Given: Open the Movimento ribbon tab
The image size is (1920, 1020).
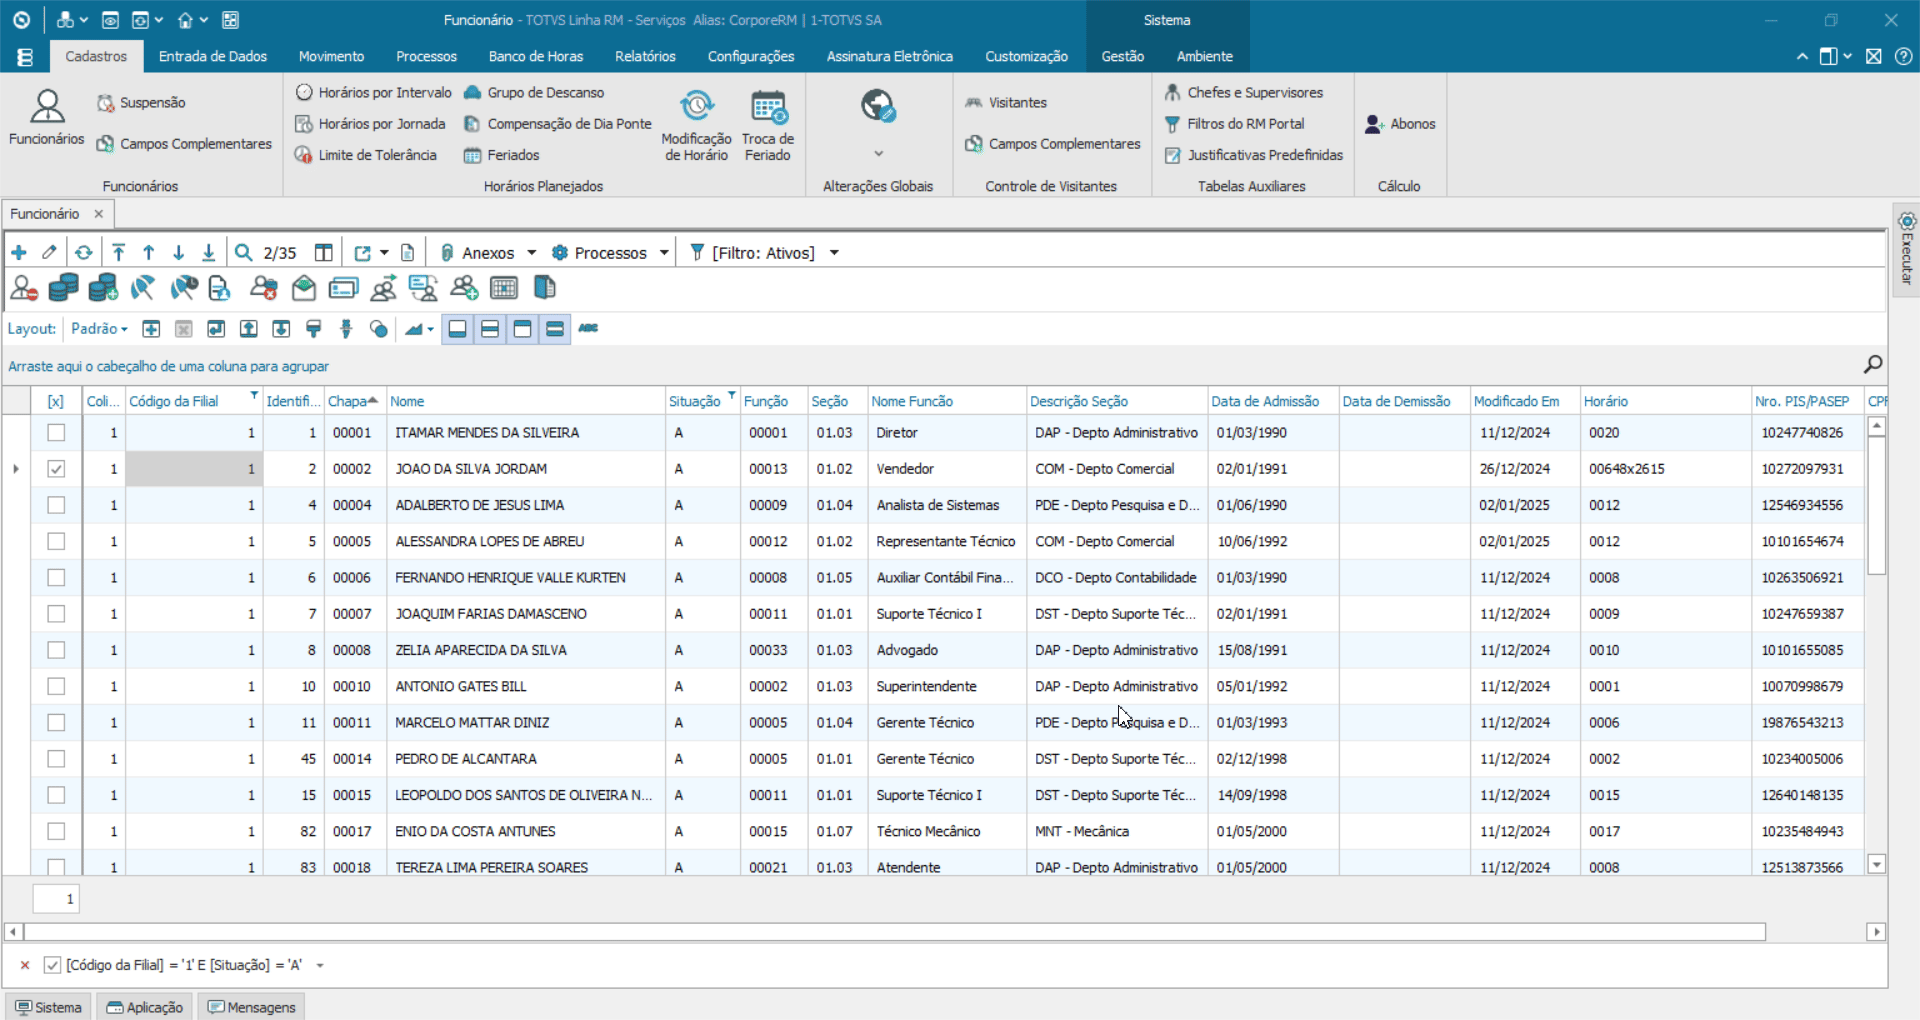Looking at the screenshot, I should [331, 56].
